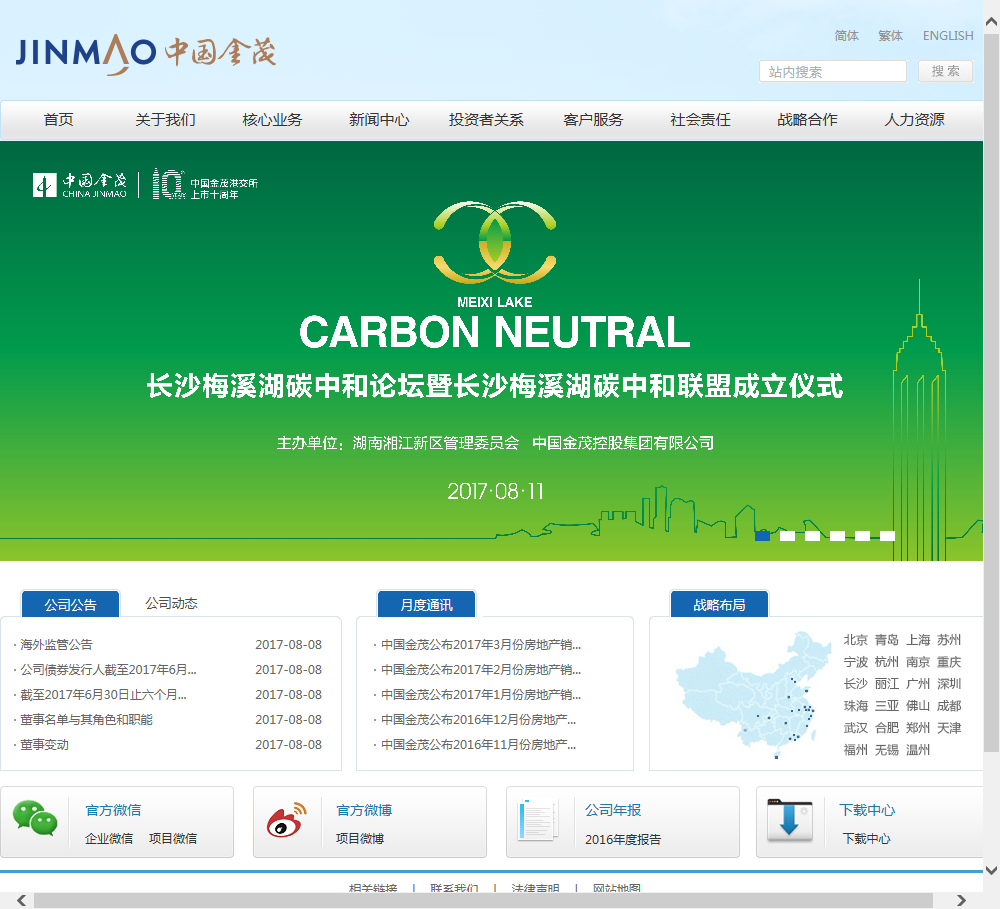
Task: Click the vertical scrollbar down arrow
Action: coord(991,869)
